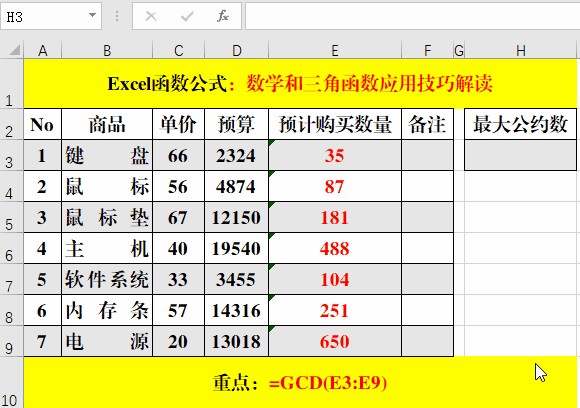Click quantity cell showing 251
580x408 pixels.
point(335,311)
